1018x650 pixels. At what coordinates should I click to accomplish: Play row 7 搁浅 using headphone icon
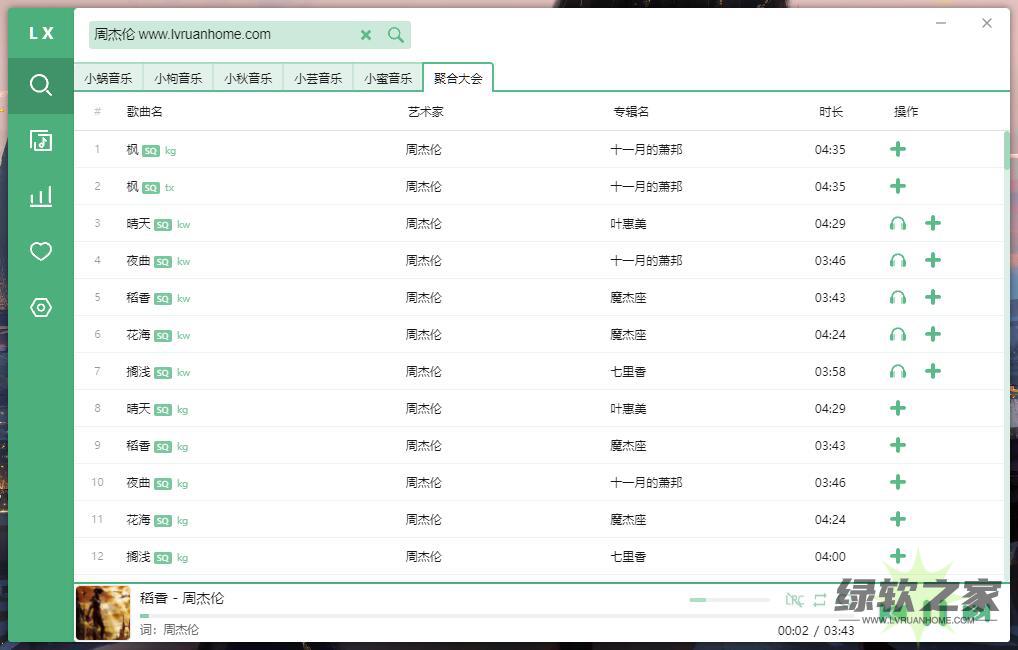point(898,372)
